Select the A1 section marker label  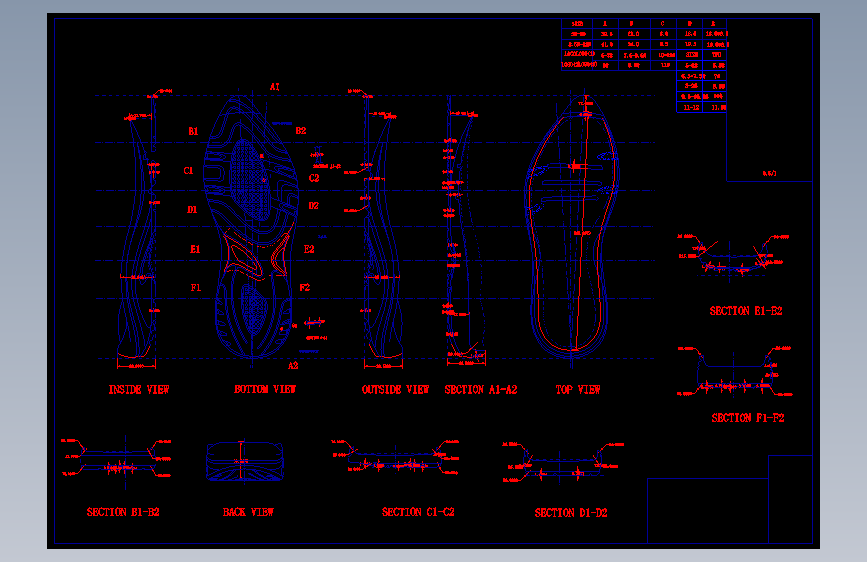click(275, 87)
